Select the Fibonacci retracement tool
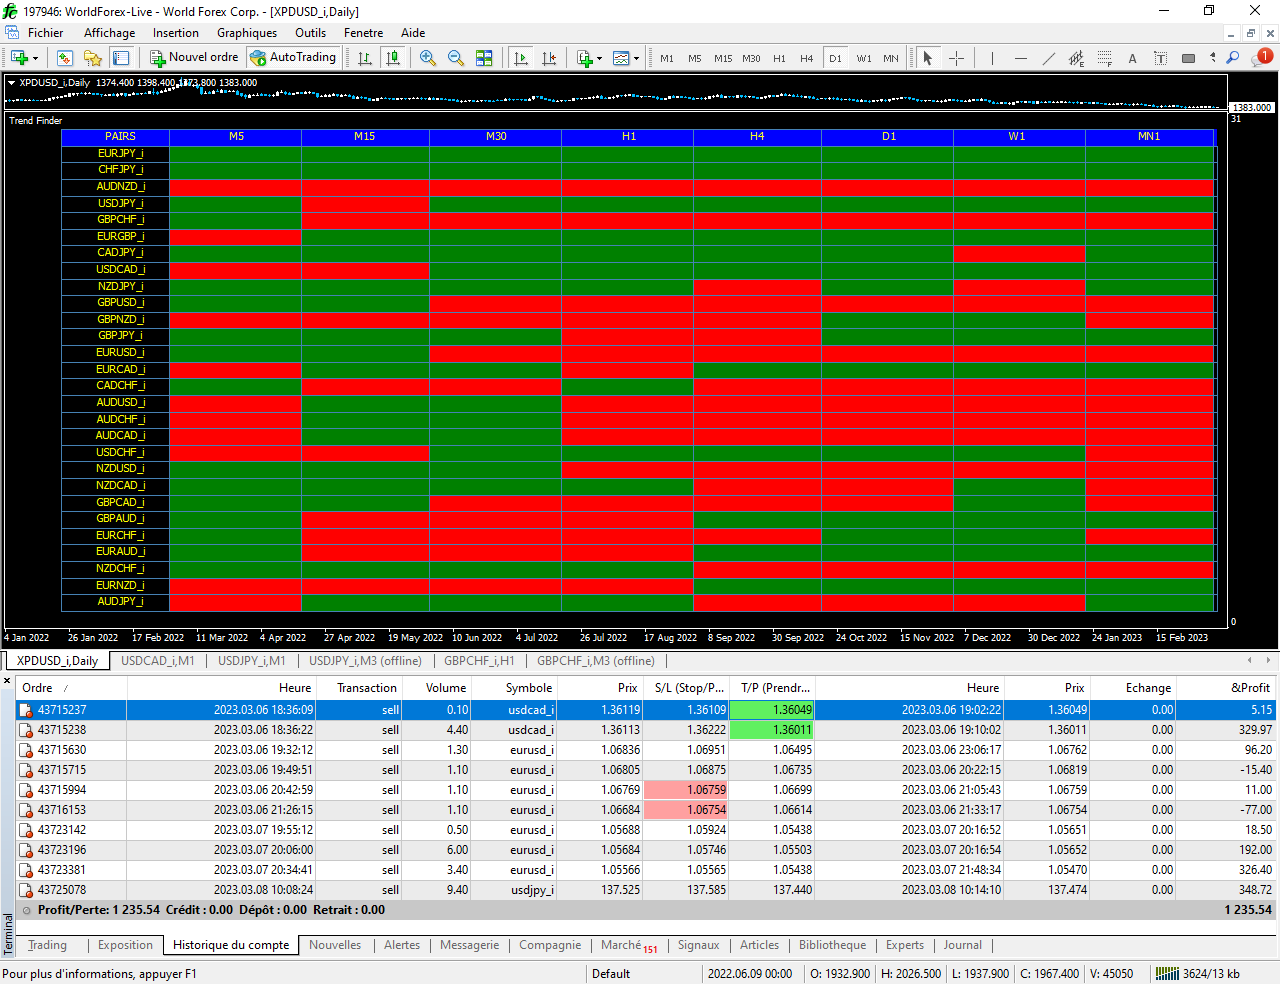1280x984 pixels. [x=1104, y=58]
